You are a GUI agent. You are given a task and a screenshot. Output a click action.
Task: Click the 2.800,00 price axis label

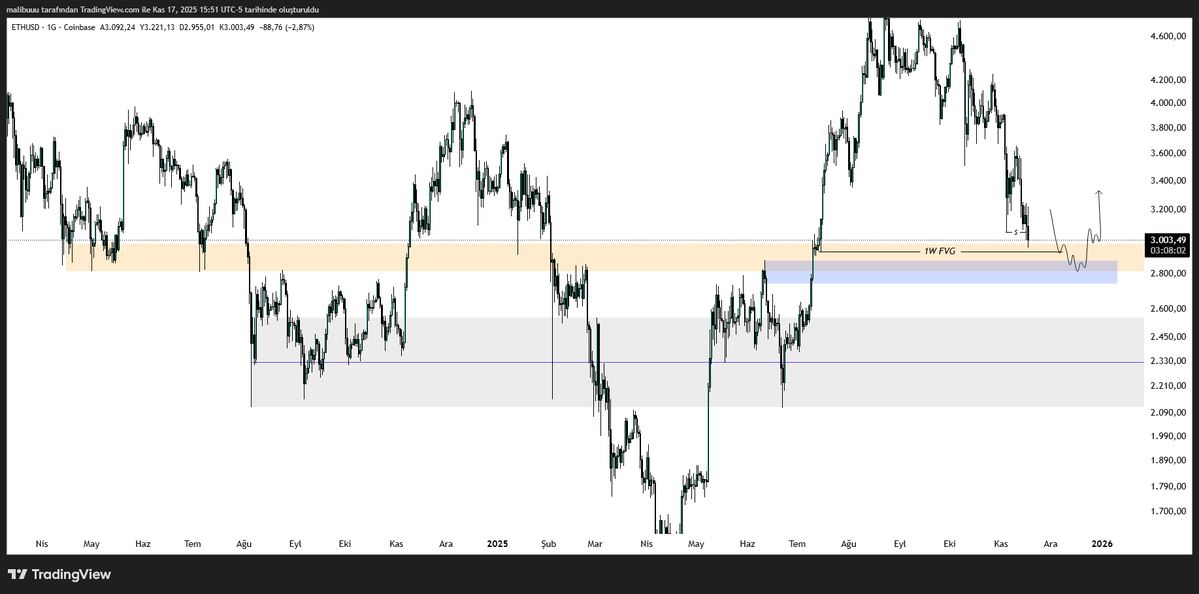pyautogui.click(x=1167, y=274)
